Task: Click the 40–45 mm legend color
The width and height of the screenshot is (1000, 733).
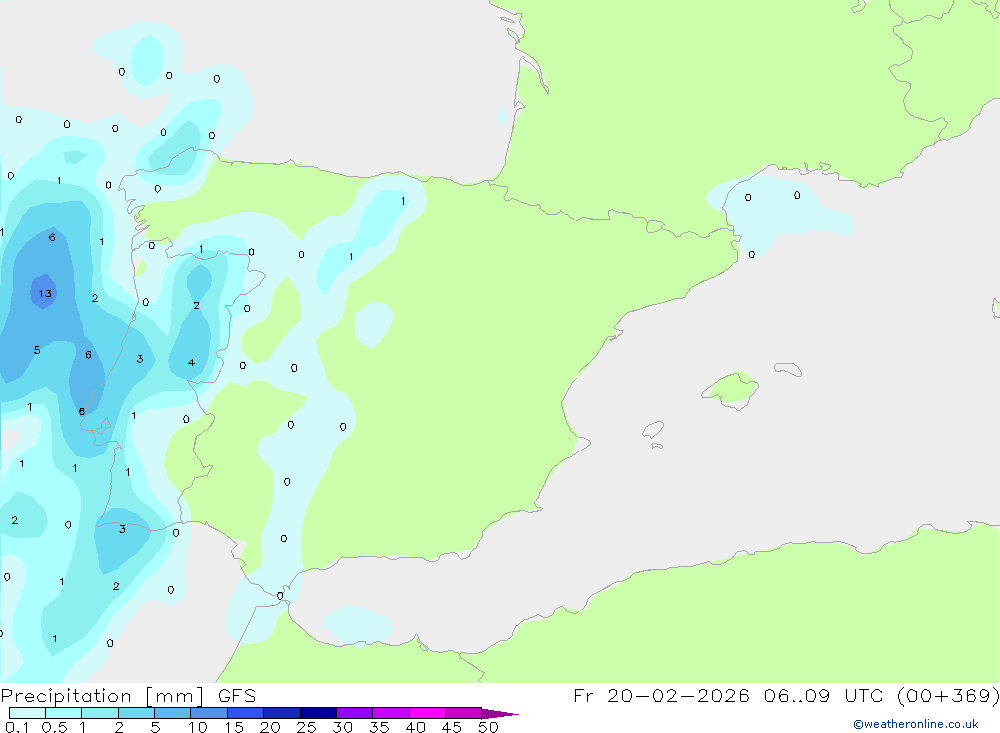Action: tap(427, 713)
